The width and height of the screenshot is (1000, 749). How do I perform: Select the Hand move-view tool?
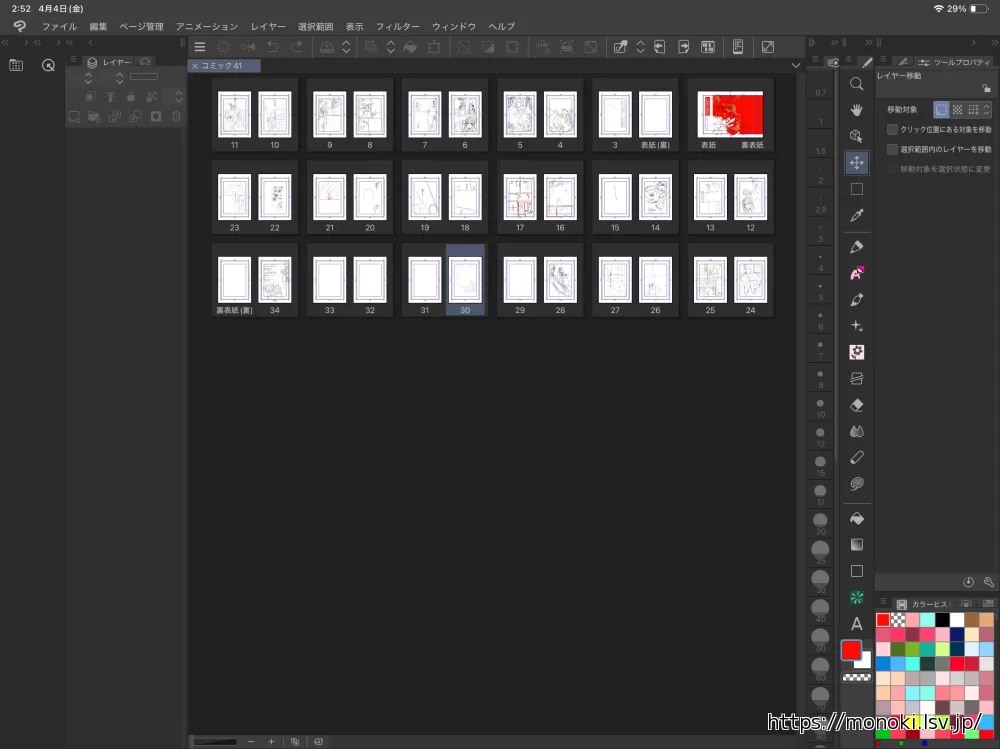click(856, 110)
